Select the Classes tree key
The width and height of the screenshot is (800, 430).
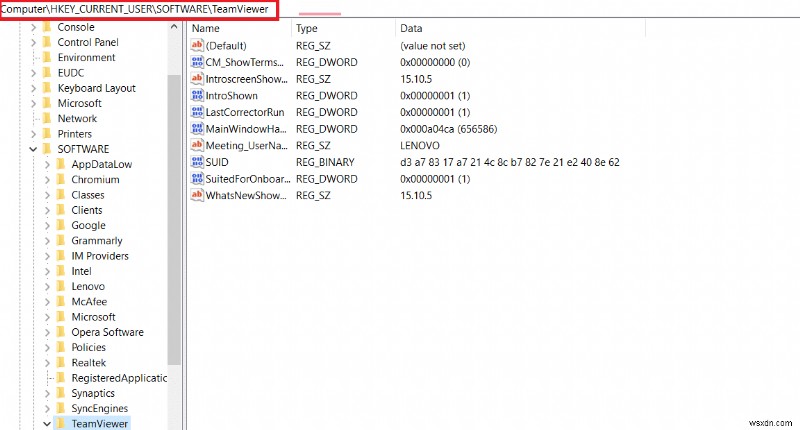88,195
